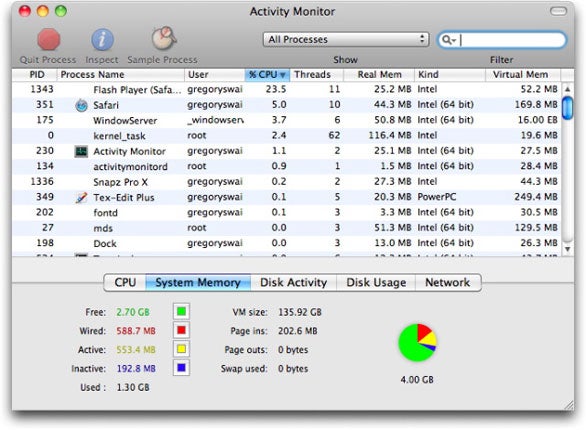
Task: Select the Flash Player (Safa... process row
Action: [x=287, y=90]
